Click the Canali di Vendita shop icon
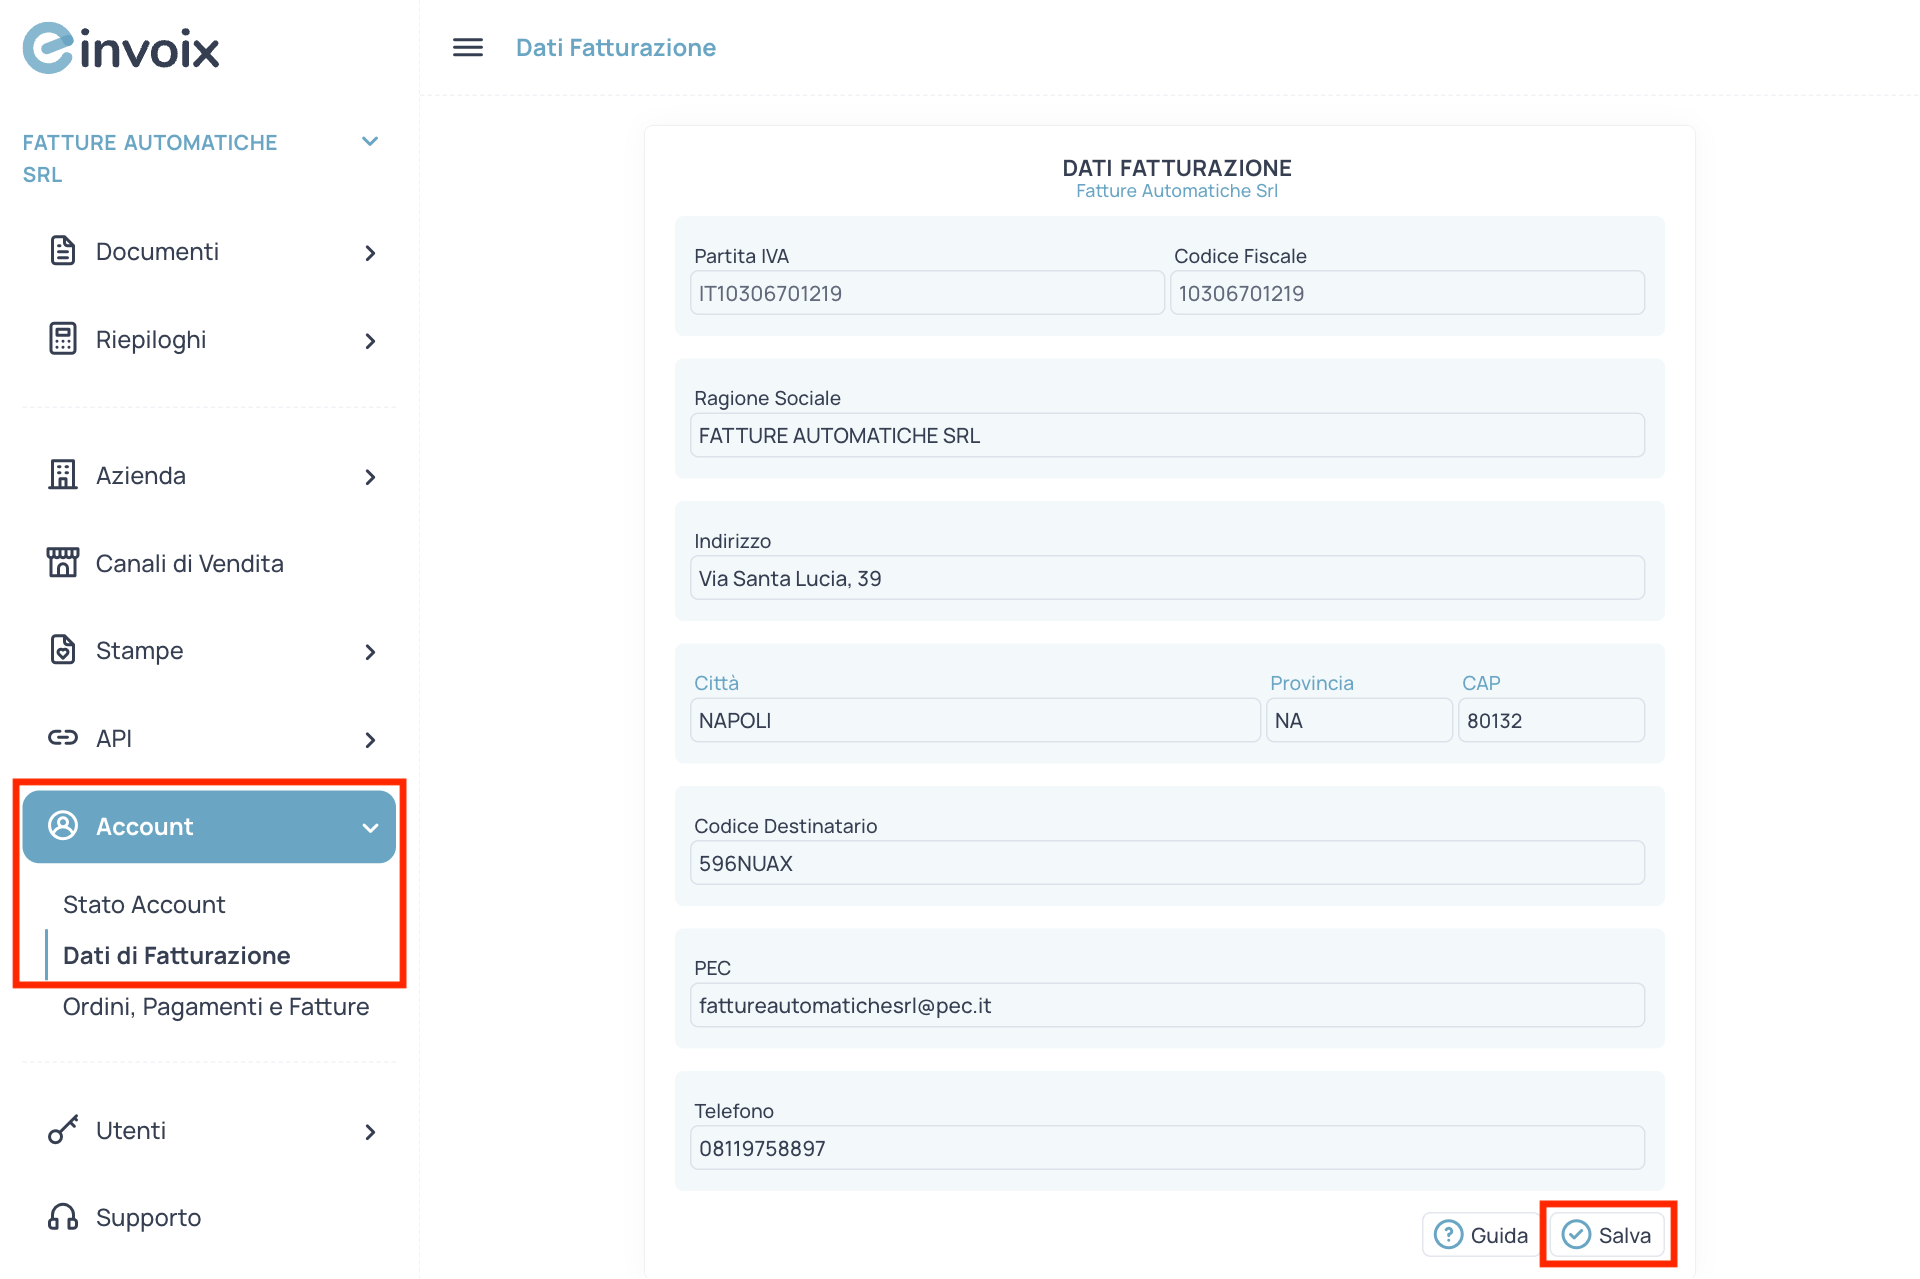 pyautogui.click(x=63, y=562)
